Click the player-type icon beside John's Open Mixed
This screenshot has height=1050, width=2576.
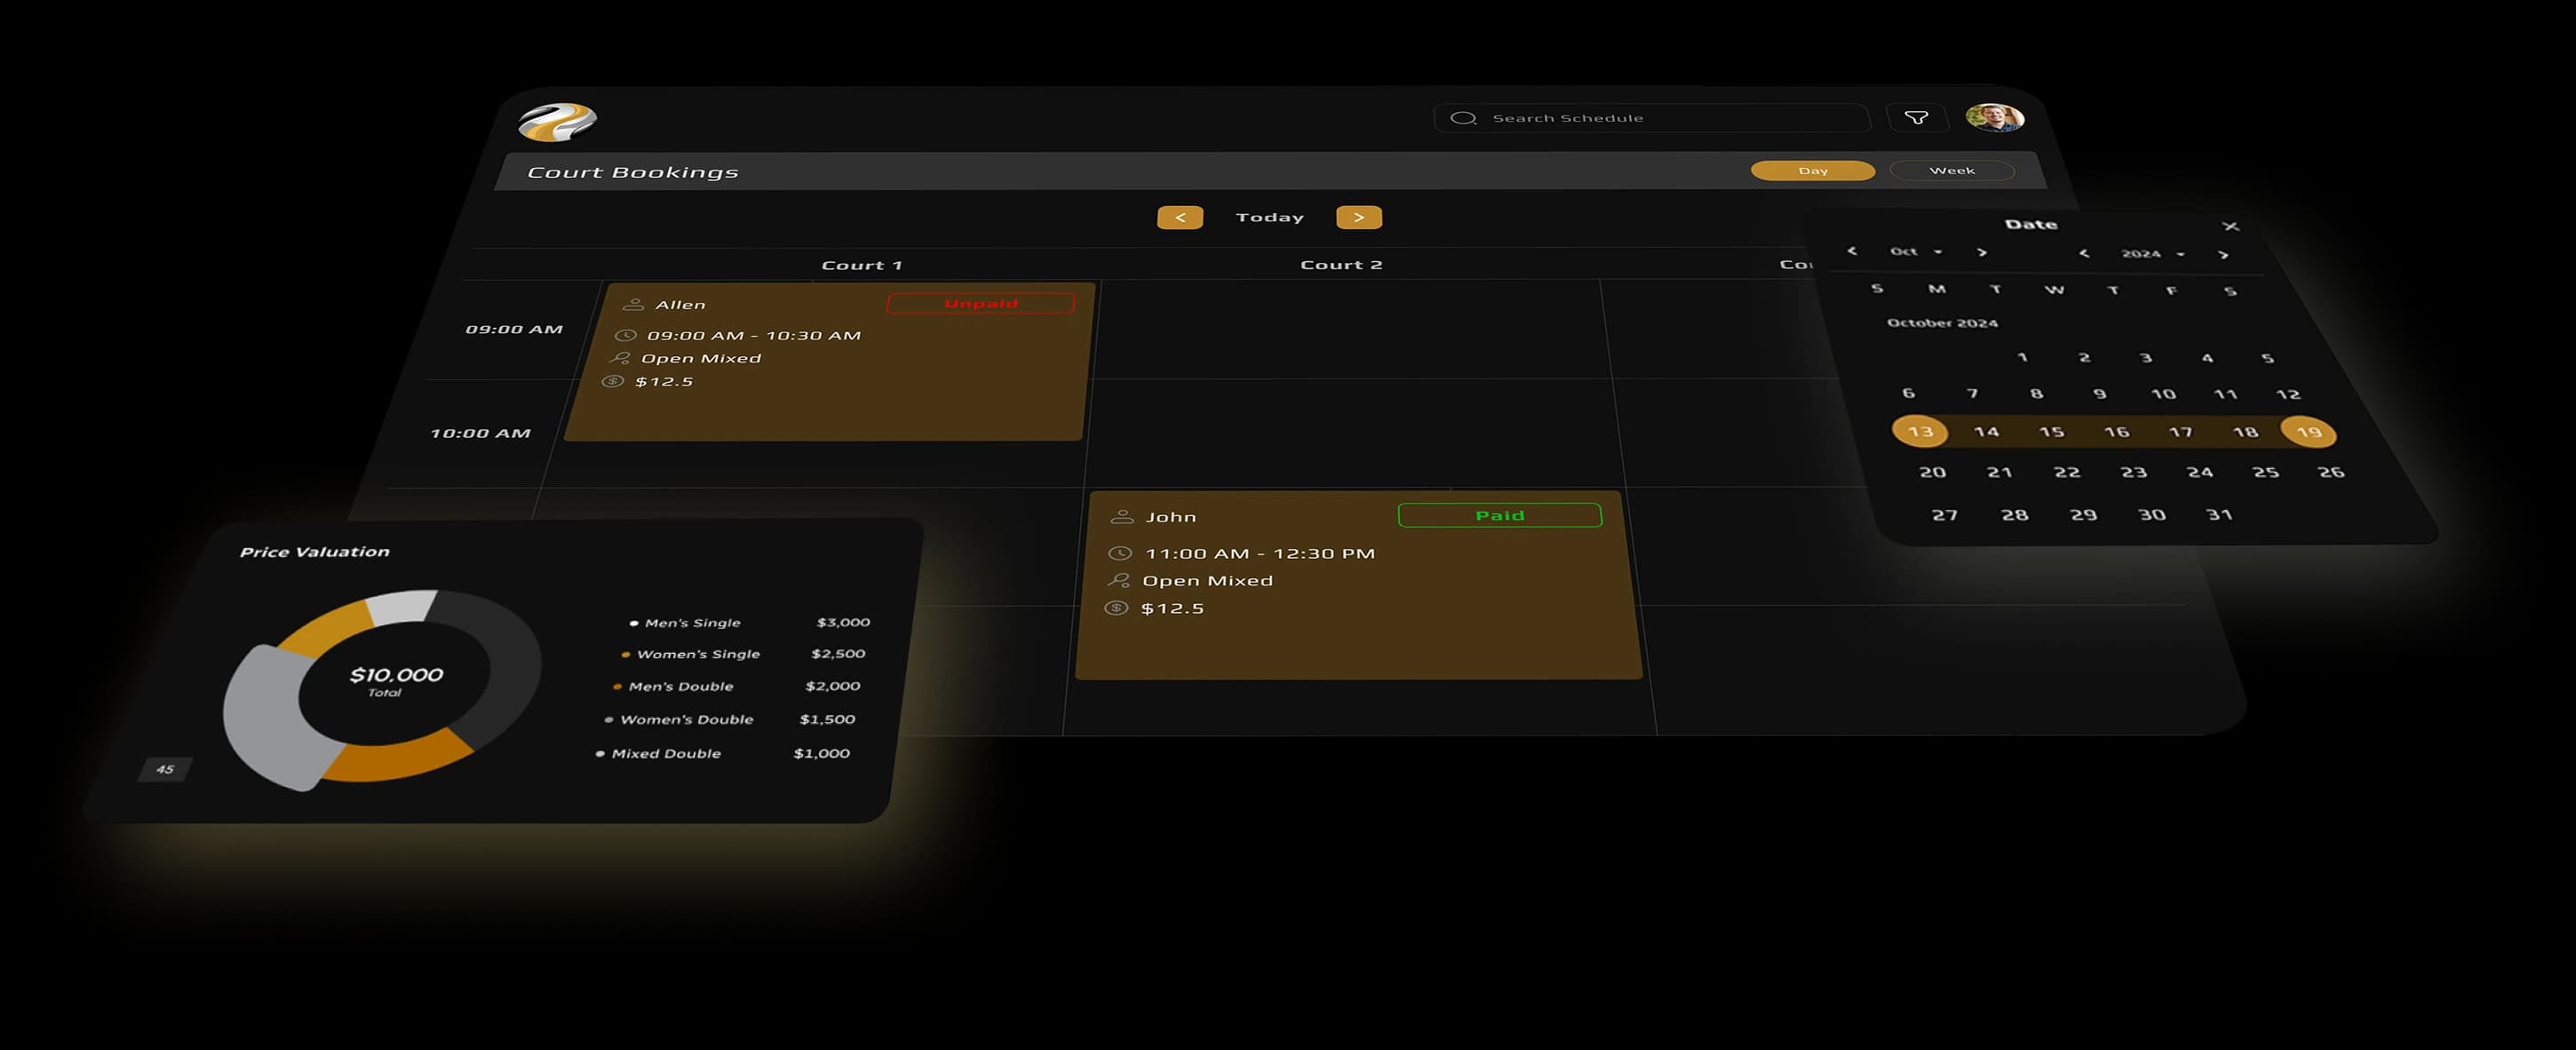1119,580
